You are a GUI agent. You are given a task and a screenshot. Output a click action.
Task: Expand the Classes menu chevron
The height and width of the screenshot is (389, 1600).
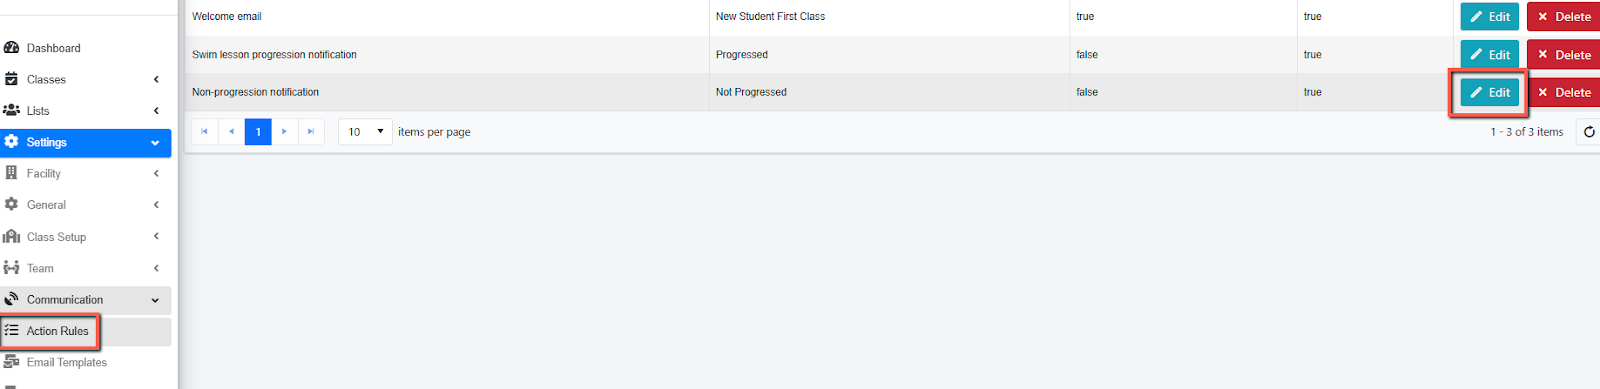click(x=156, y=79)
